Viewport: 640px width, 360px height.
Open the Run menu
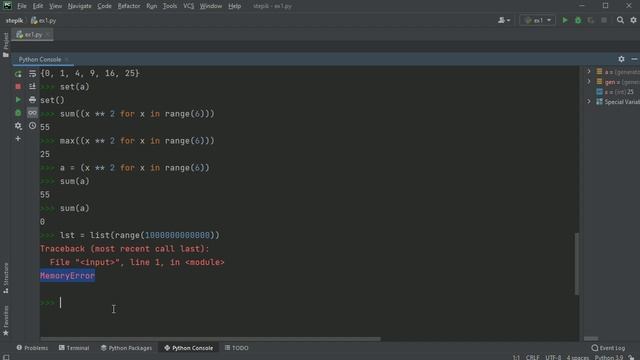tap(151, 6)
